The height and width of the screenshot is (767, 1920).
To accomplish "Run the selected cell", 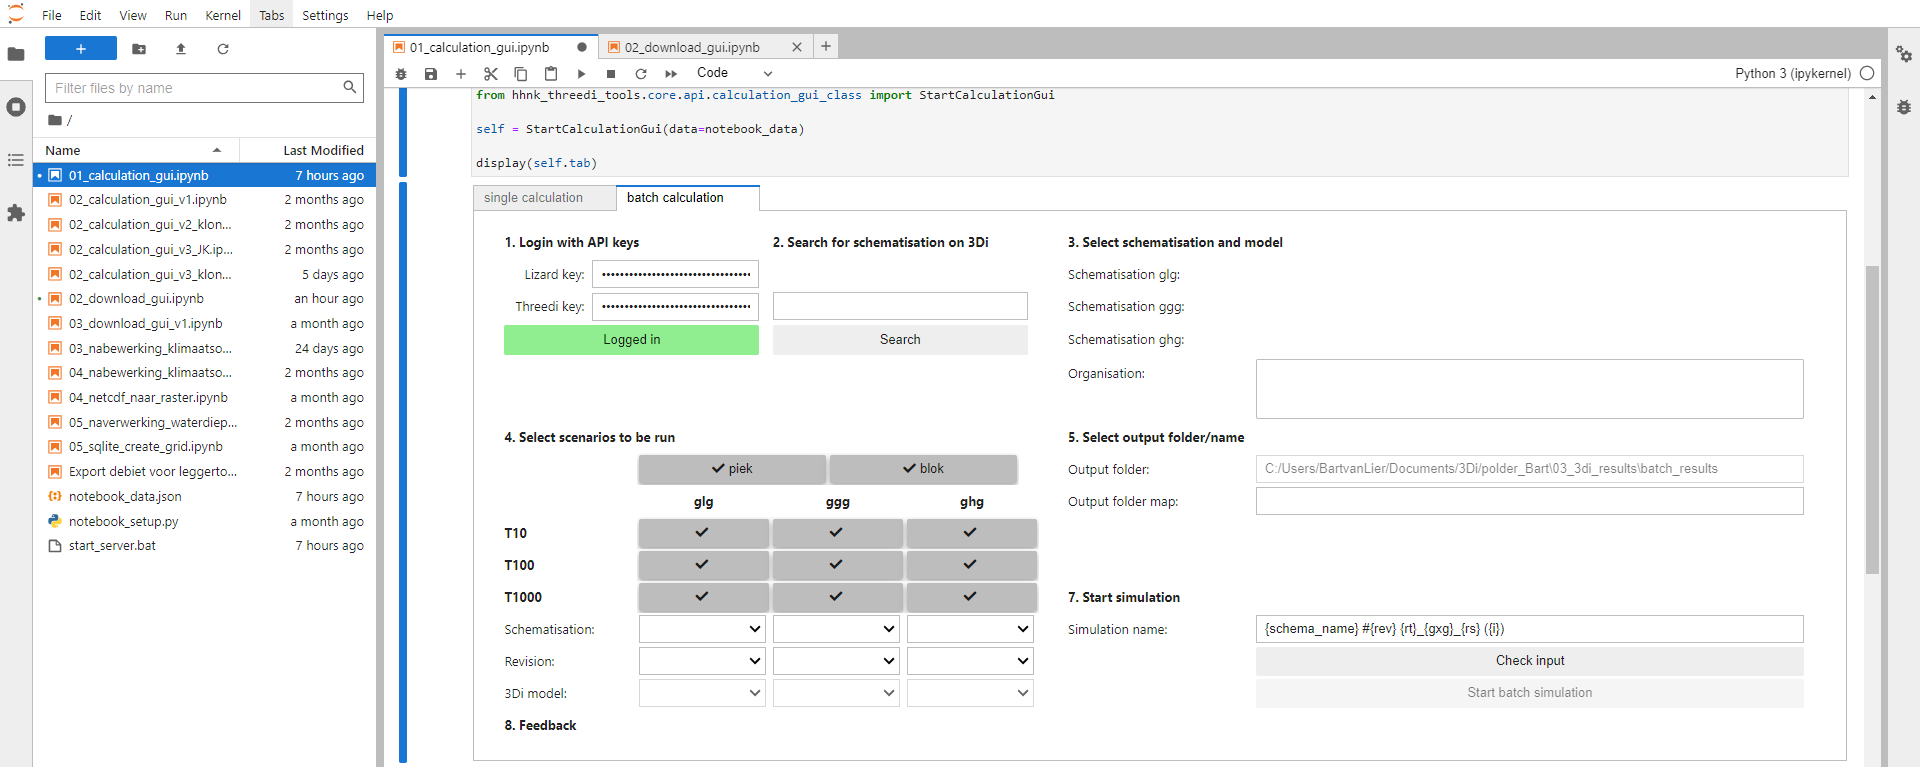I will (581, 73).
